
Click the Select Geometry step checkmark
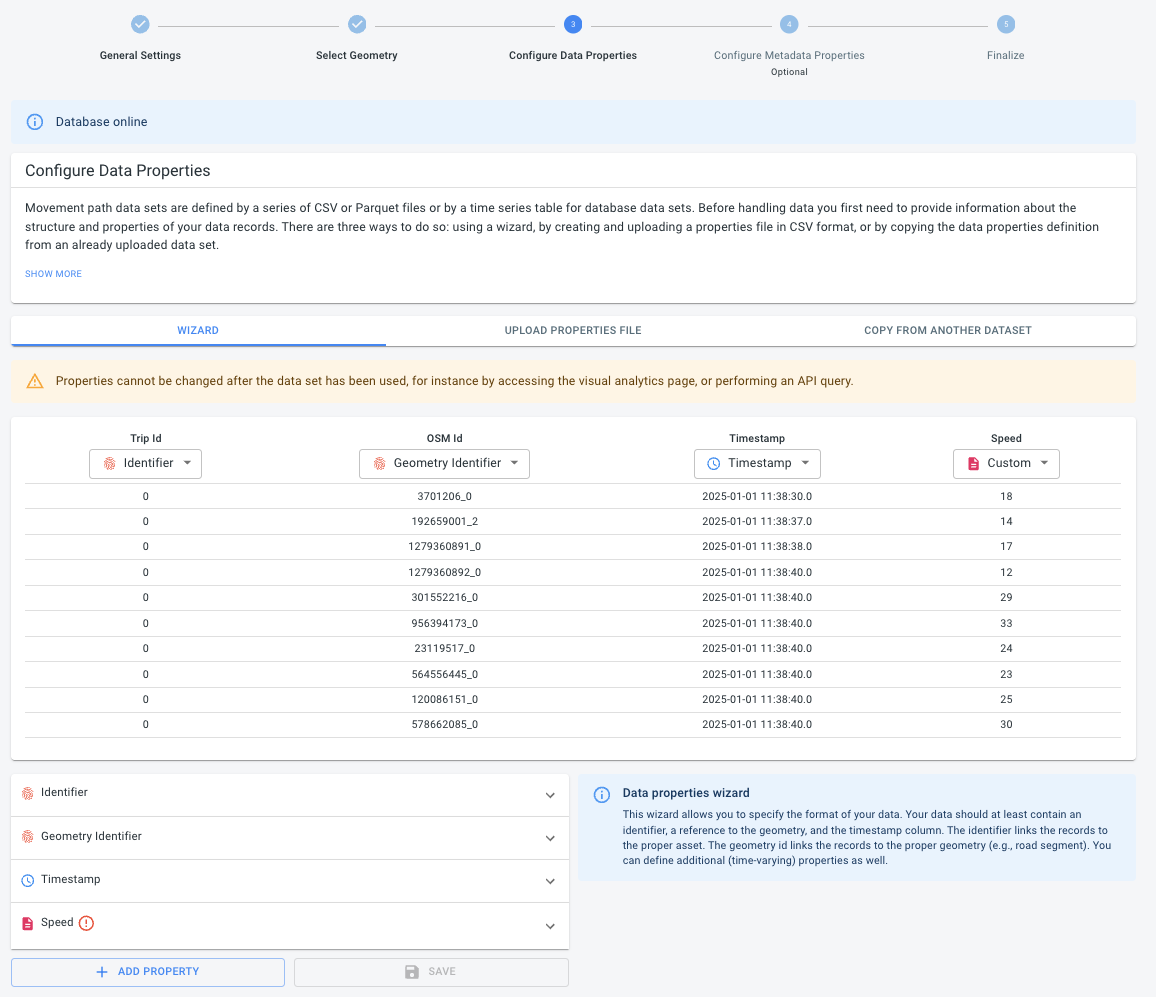coord(357,24)
